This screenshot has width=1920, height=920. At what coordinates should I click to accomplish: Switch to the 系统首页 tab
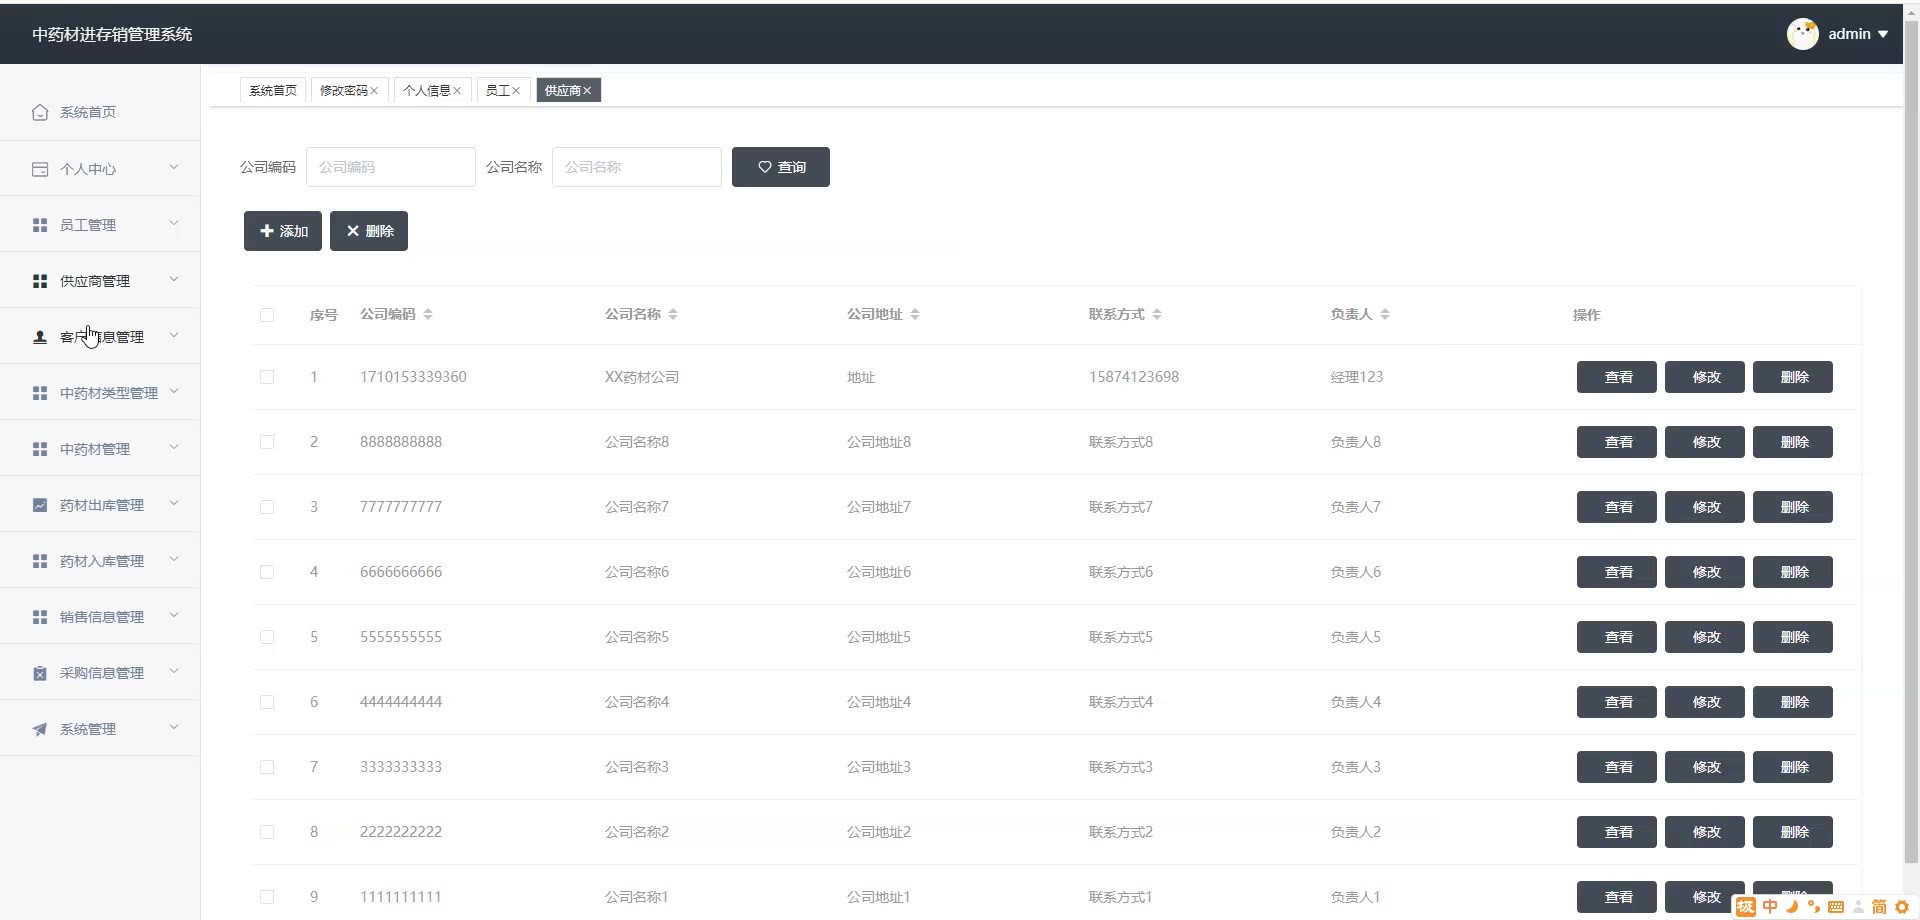[x=273, y=91]
